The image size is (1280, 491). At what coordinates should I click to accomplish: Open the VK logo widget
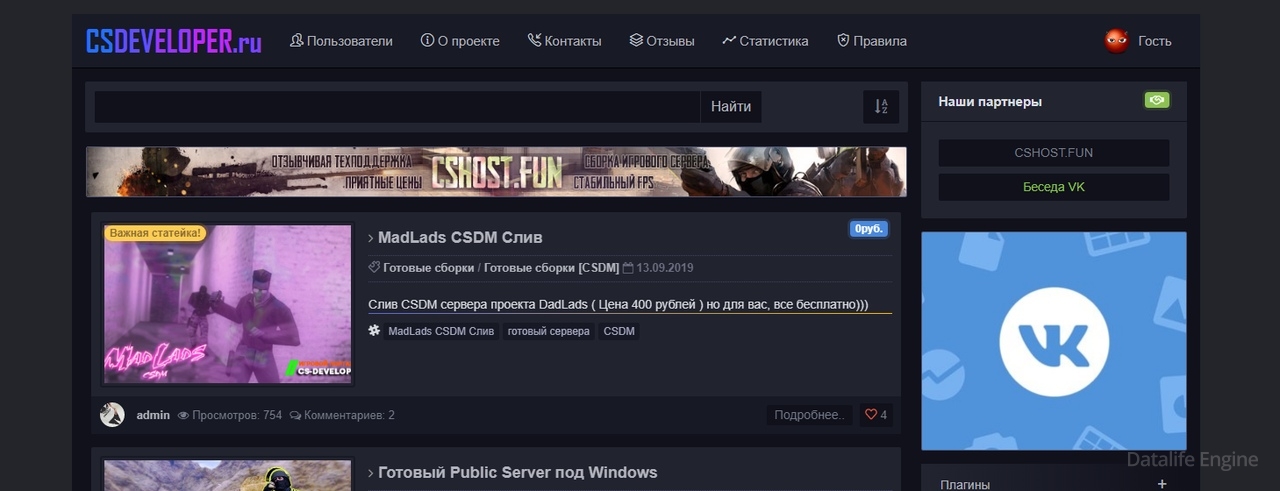(x=1053, y=341)
